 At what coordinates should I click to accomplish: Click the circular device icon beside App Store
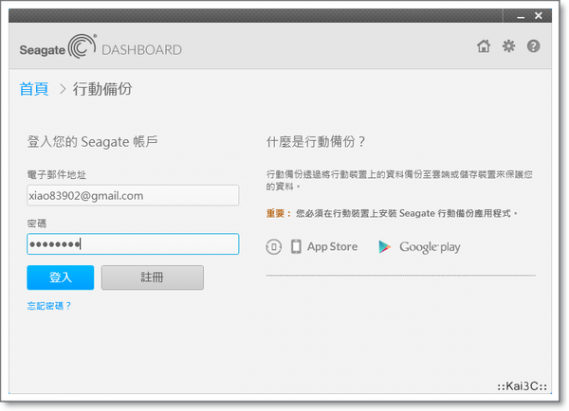274,247
